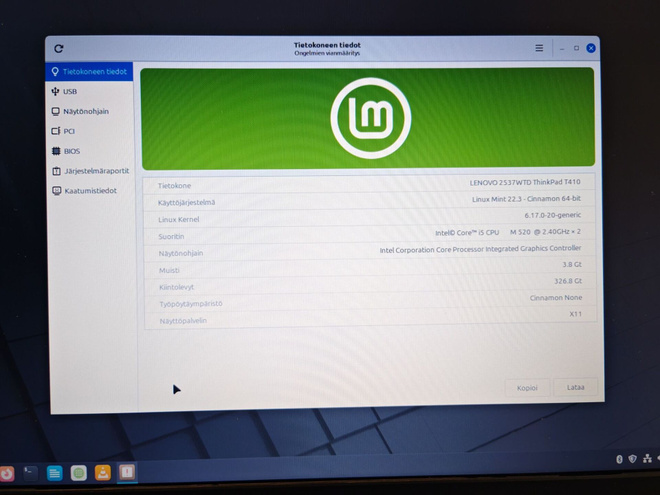Screen dimensions: 660x495
Task: Open Järjestelmäraportit in the sidebar
Action: click(91, 170)
